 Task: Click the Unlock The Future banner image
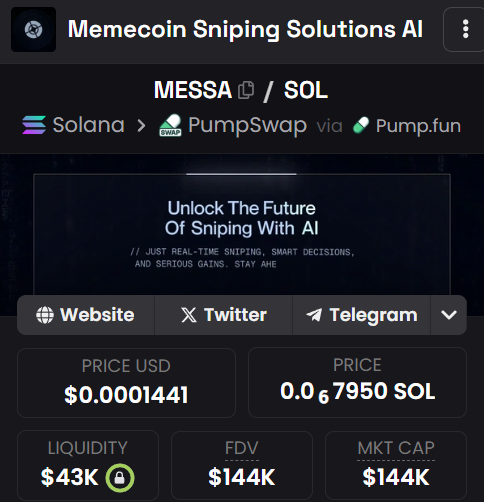pos(242,233)
